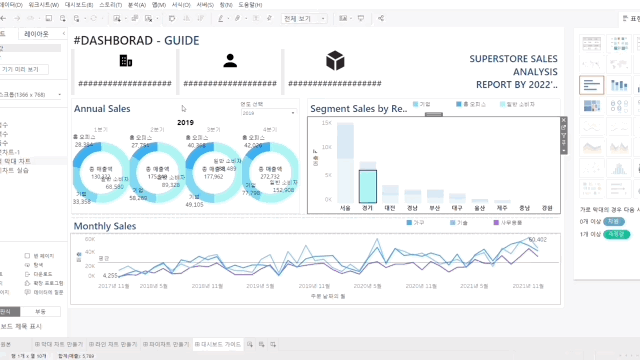This screenshot has width=640, height=360.
Task: Open the year selection dropdown showing 2019
Action: [269, 113]
